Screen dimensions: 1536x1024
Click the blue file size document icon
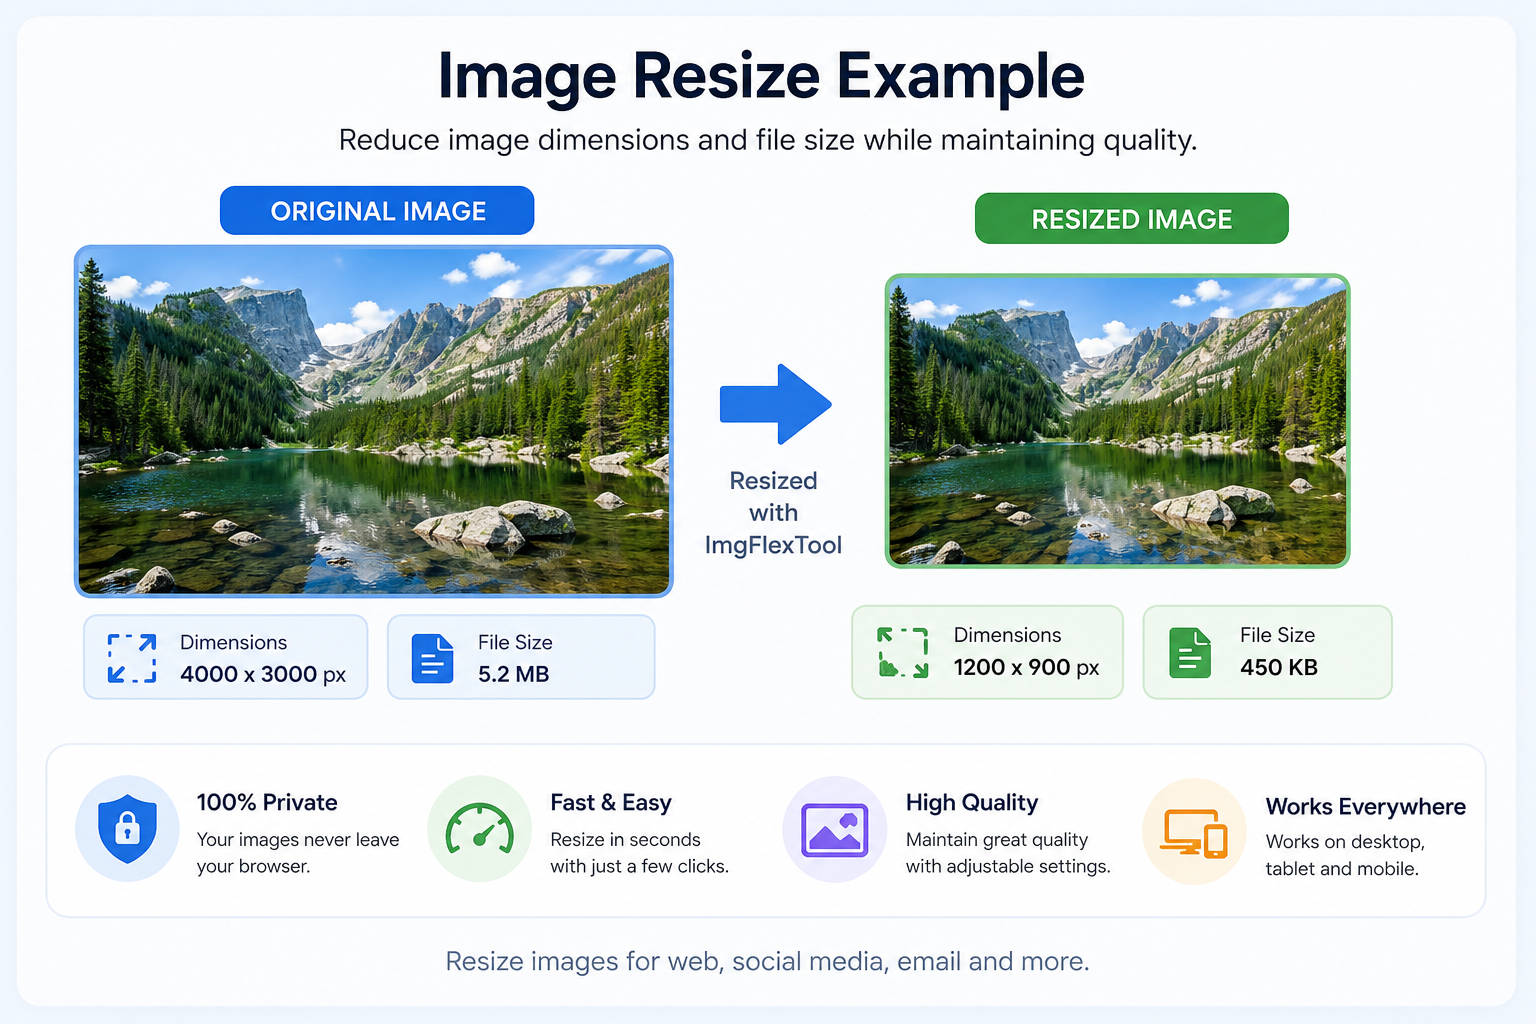tap(432, 658)
